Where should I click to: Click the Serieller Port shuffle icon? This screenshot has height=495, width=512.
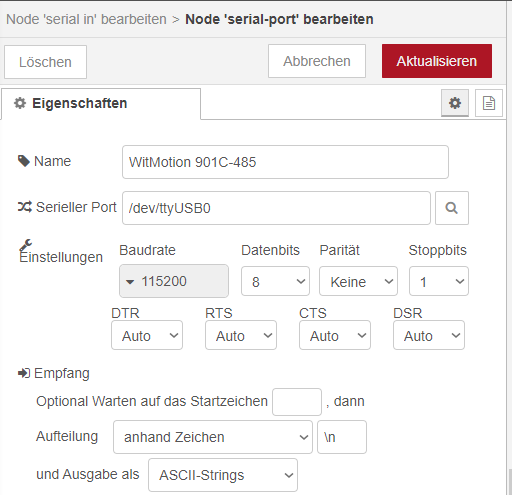pyautogui.click(x=25, y=207)
